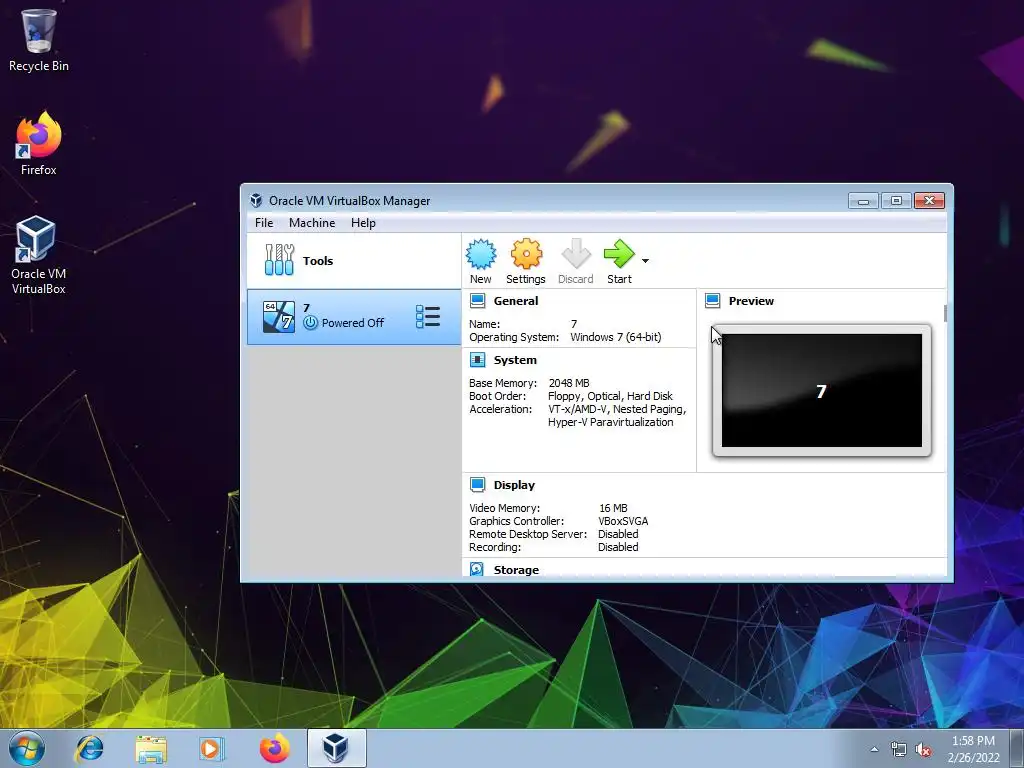Close the VirtualBox Manager window
This screenshot has width=1024, height=768.
point(929,200)
